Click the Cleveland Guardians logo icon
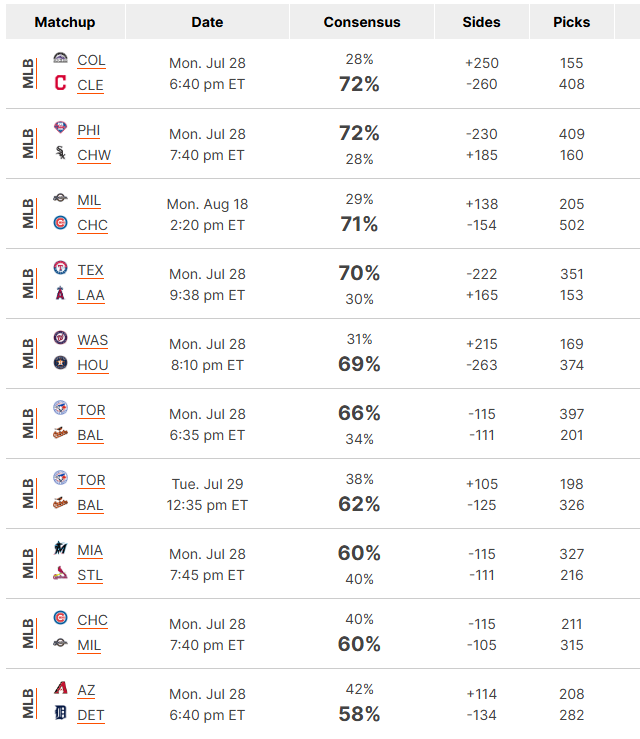This screenshot has width=640, height=739. (60, 82)
